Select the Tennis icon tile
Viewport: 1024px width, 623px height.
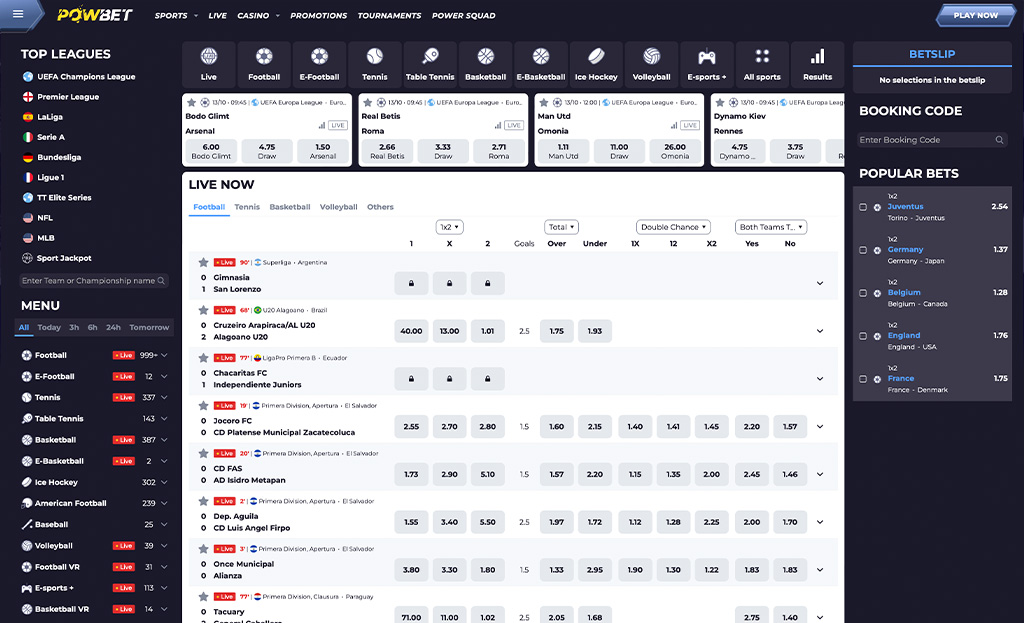375,65
